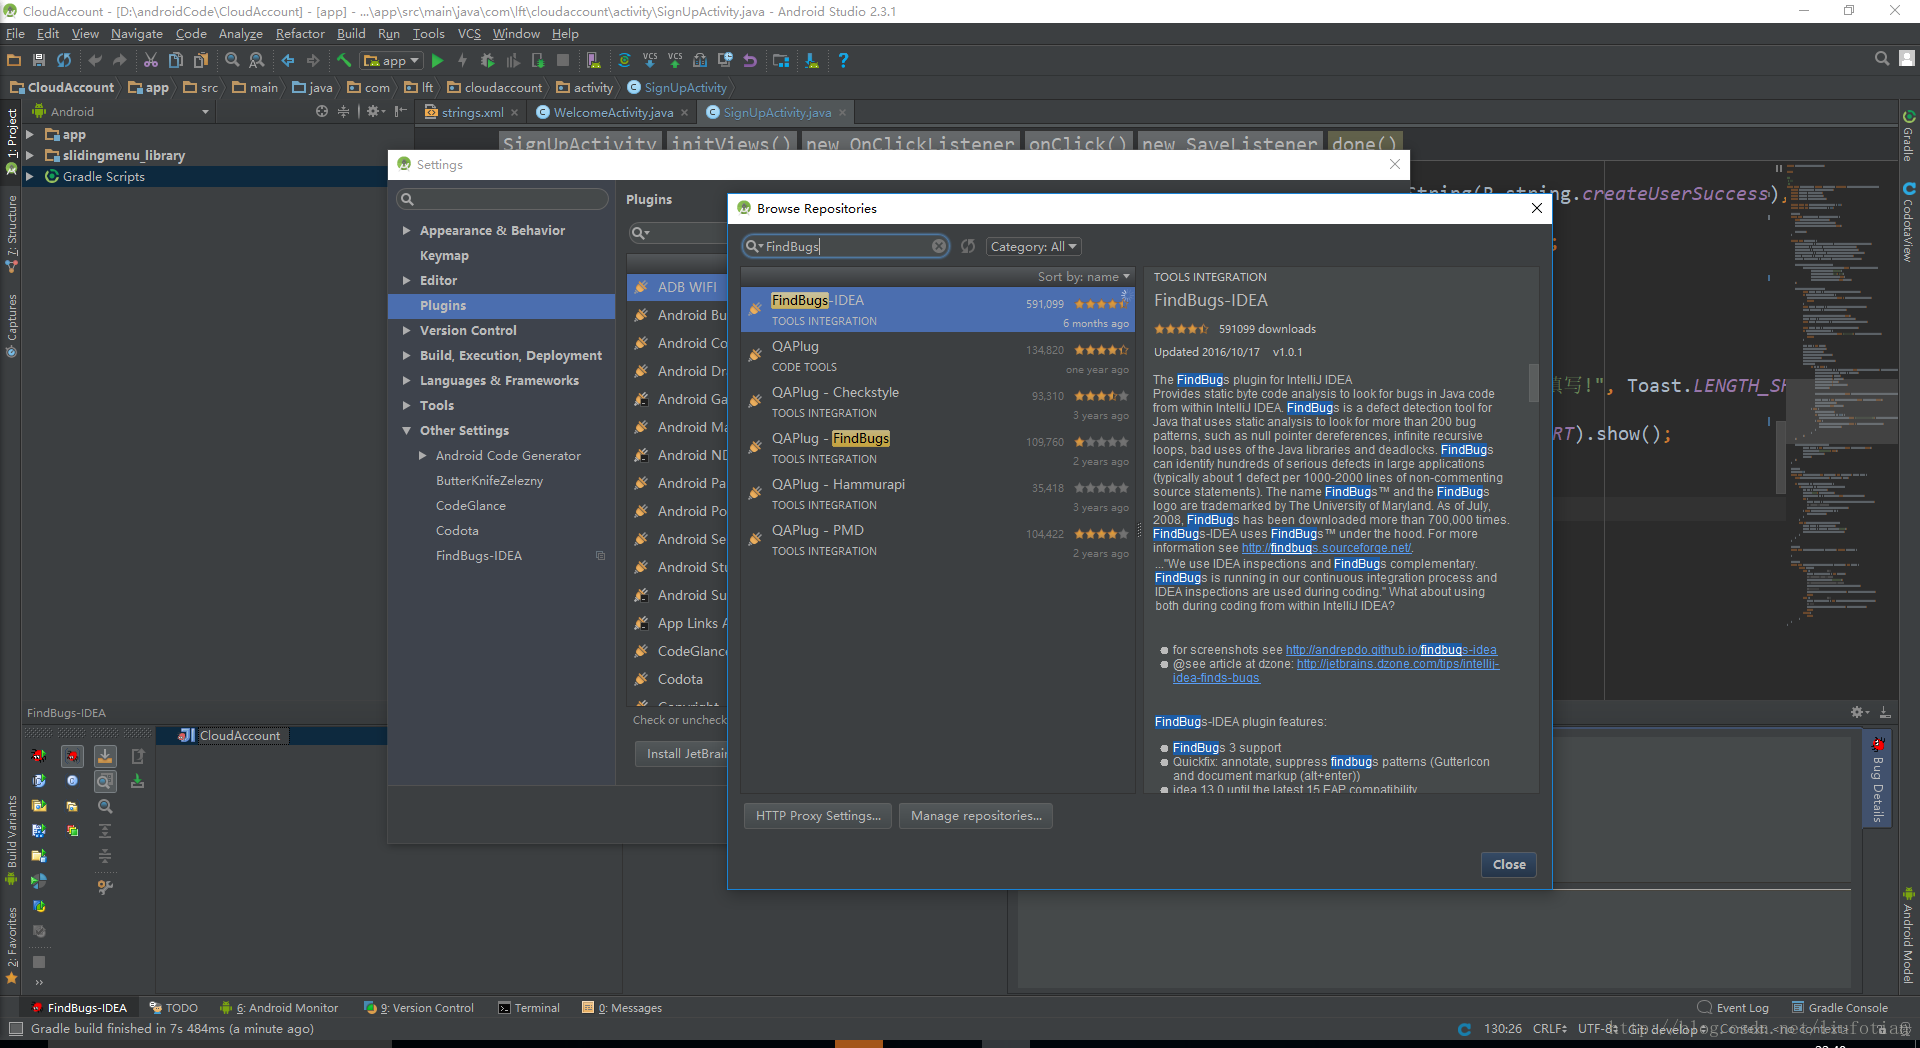Expand the Android Code Generator node
Image resolution: width=1920 pixels, height=1048 pixels.
[423, 455]
